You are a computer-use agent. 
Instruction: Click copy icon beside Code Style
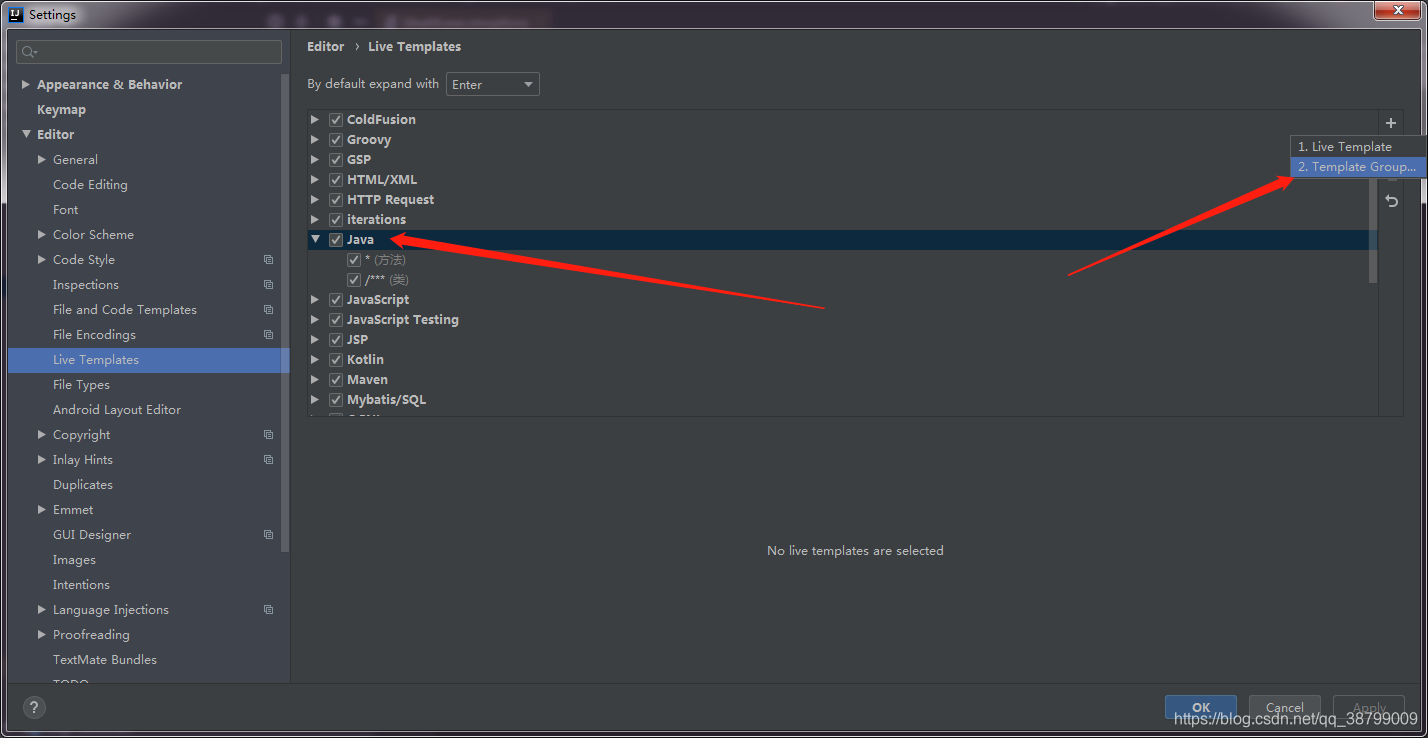click(x=268, y=260)
